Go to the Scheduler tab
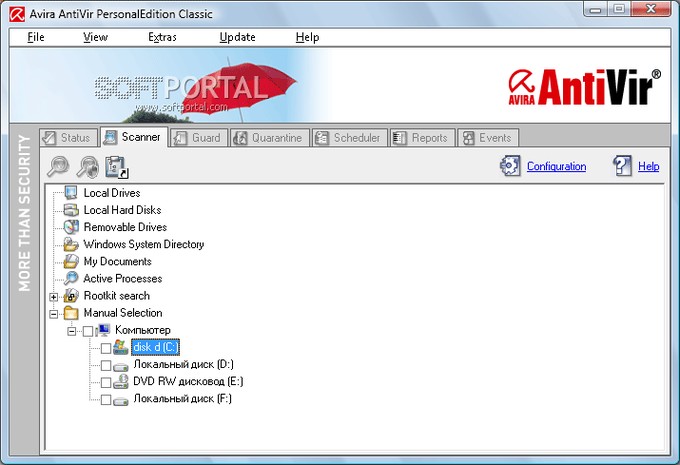 (349, 138)
